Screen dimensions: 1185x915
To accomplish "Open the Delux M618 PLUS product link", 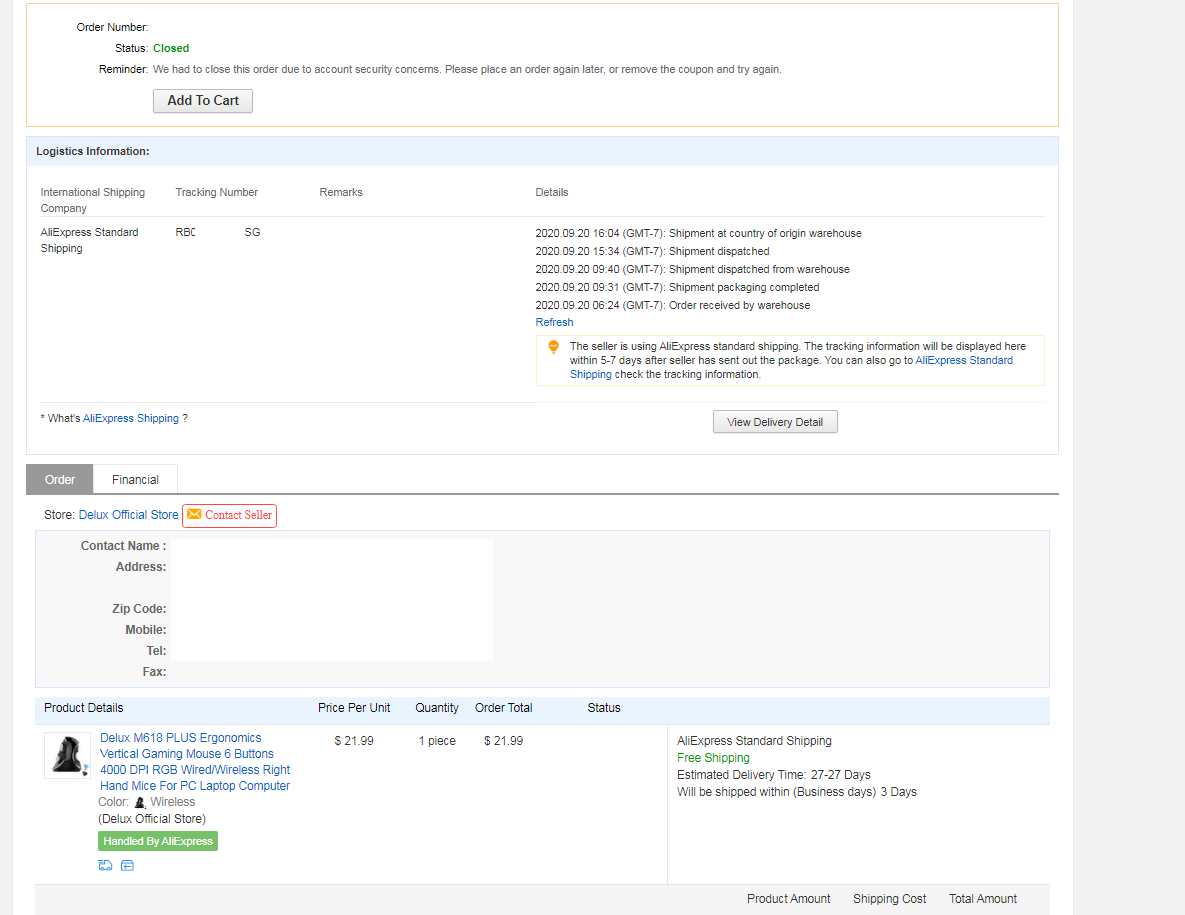I will (x=195, y=762).
